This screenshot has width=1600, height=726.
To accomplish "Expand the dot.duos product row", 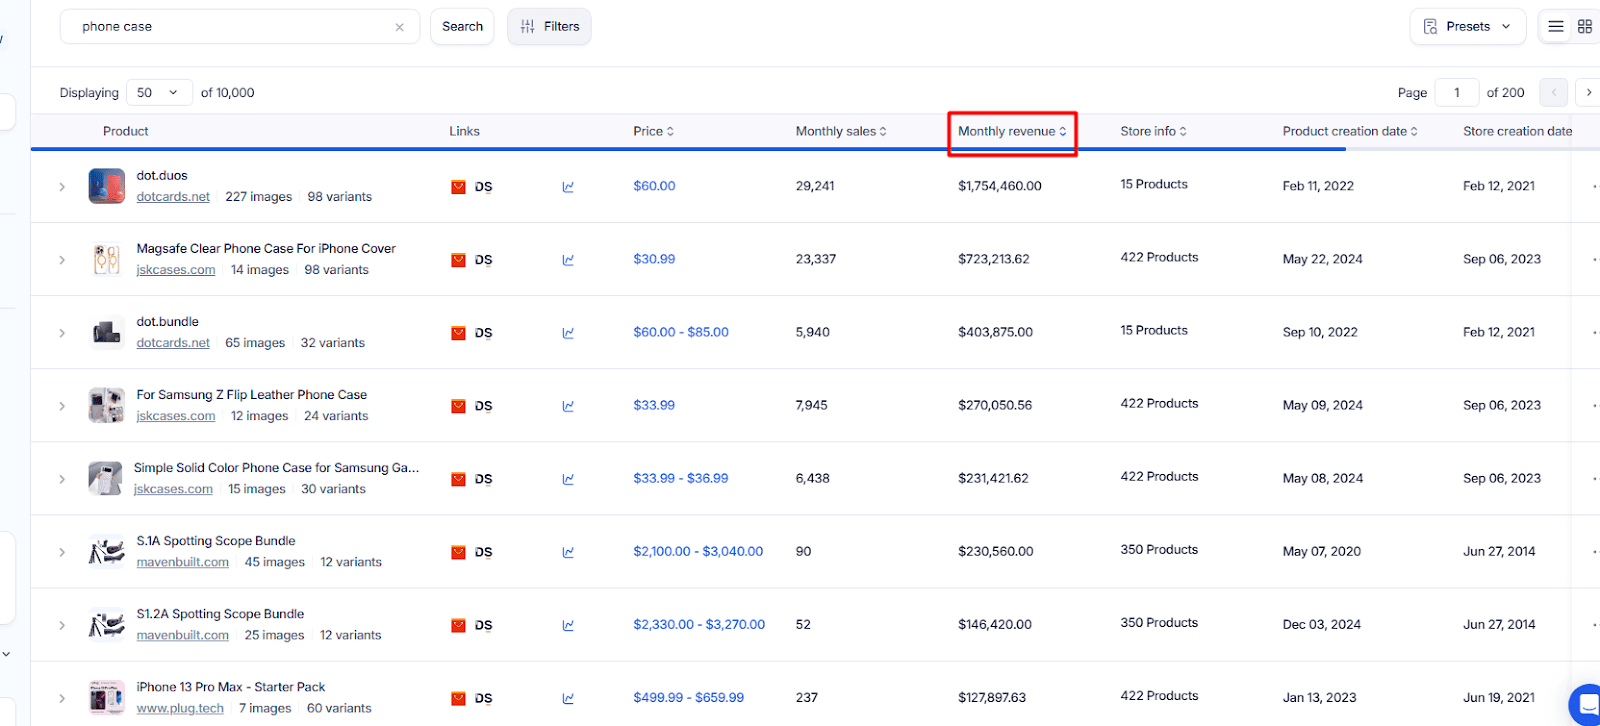I will (62, 187).
